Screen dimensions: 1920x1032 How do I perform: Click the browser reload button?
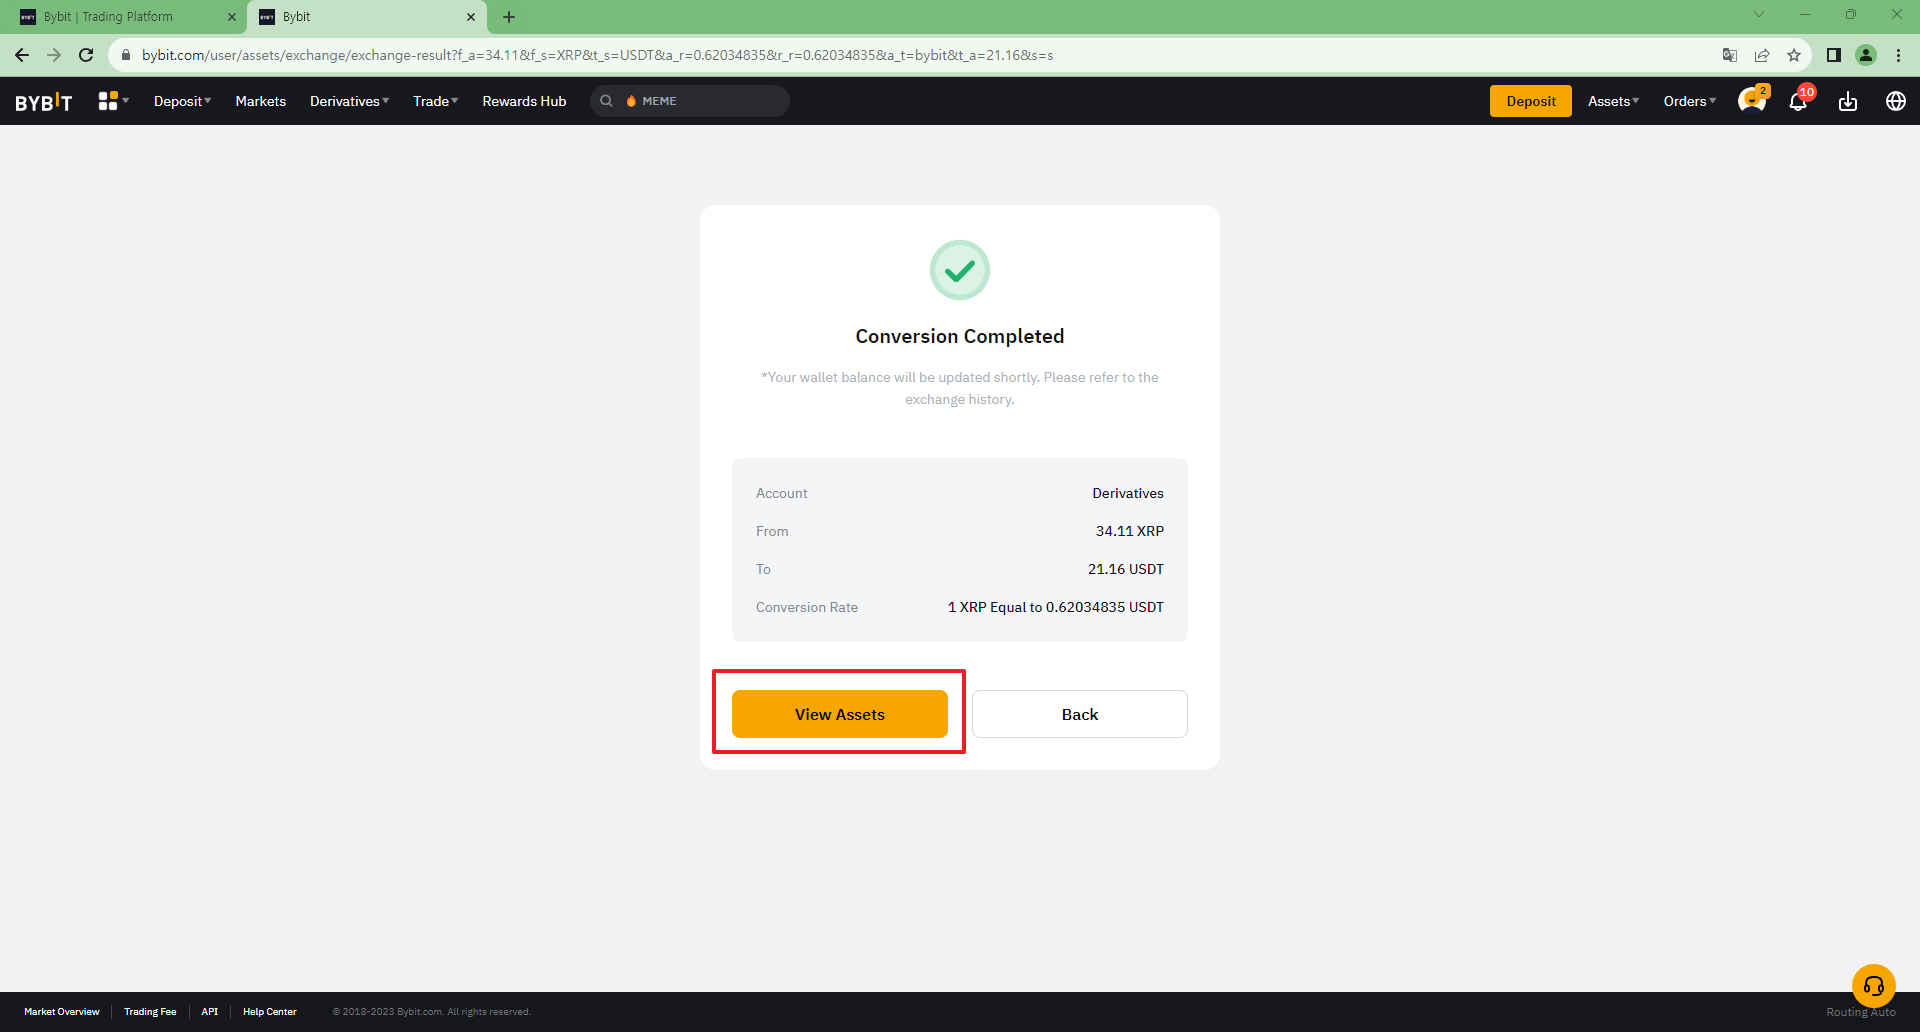(x=86, y=55)
